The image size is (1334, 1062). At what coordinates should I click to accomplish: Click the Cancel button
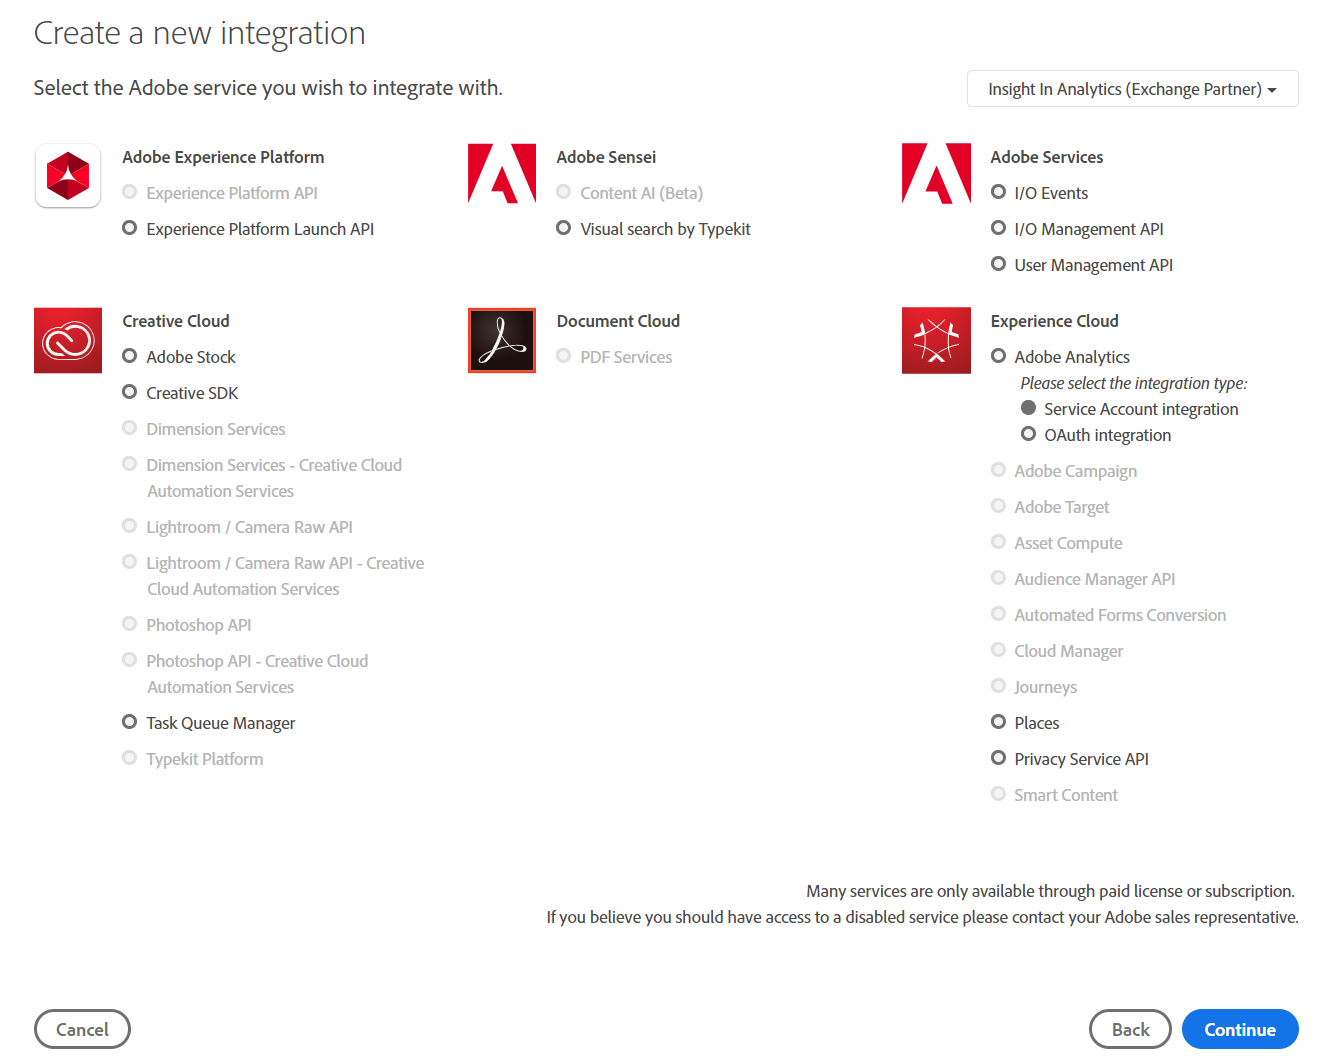[82, 1029]
